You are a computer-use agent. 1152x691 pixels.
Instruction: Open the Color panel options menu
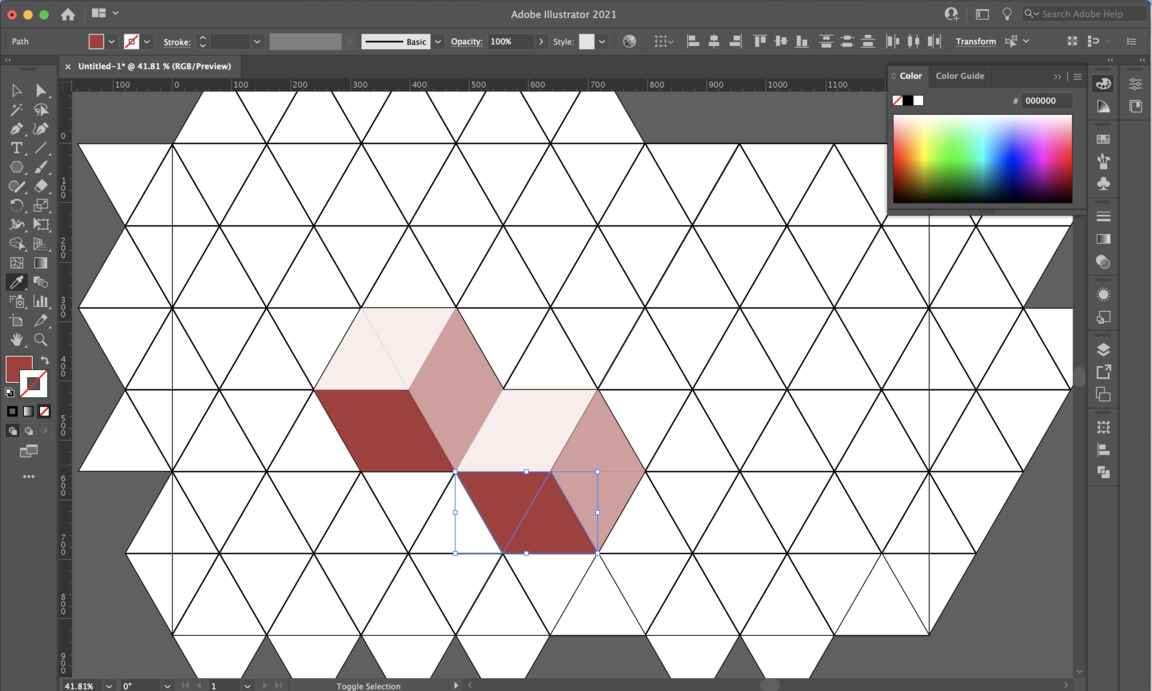pyautogui.click(x=1077, y=76)
